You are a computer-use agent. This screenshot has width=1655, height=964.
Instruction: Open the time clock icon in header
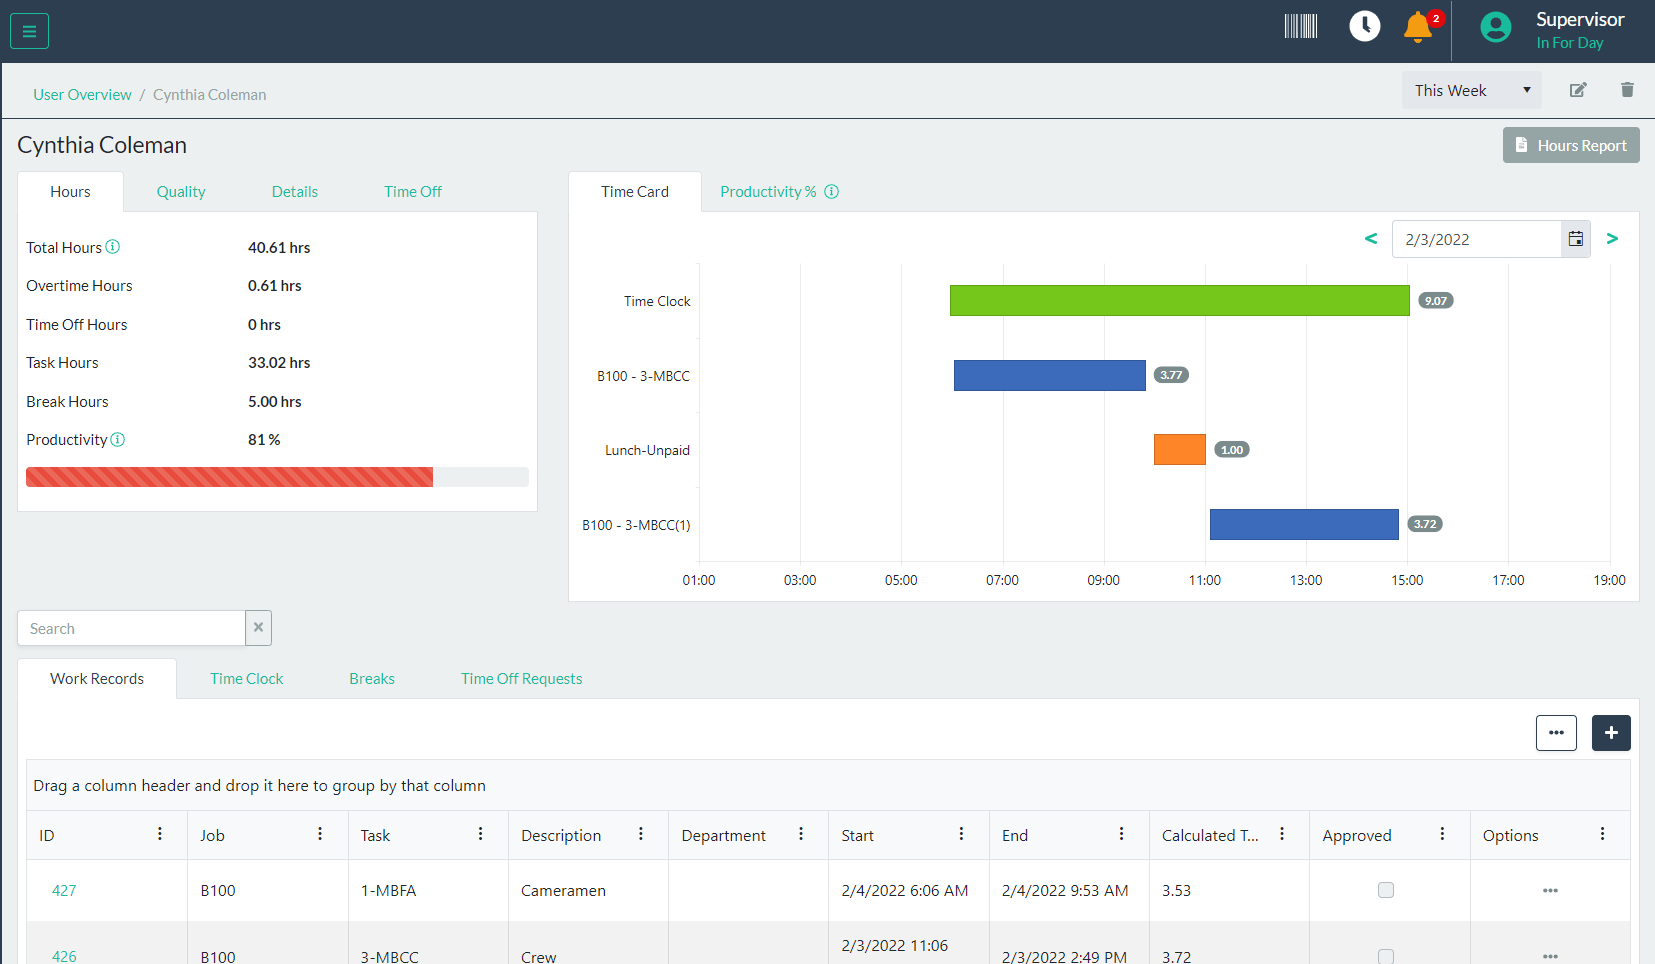tap(1364, 26)
